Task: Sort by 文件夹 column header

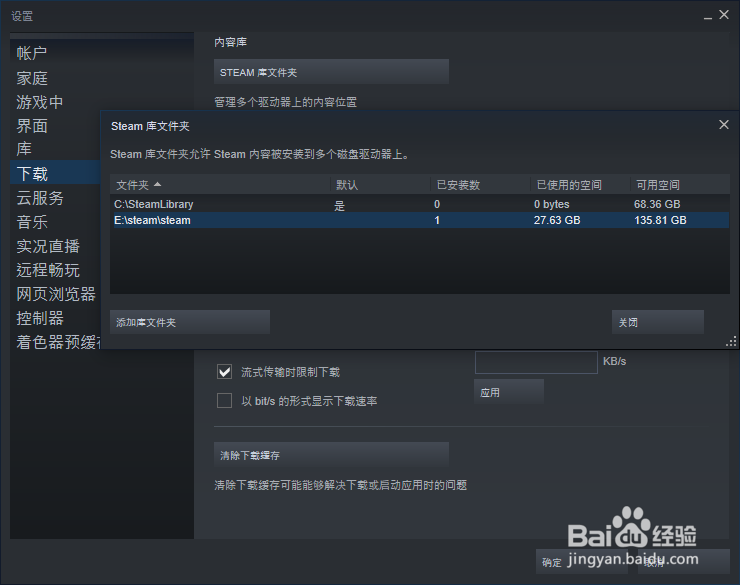Action: point(220,185)
